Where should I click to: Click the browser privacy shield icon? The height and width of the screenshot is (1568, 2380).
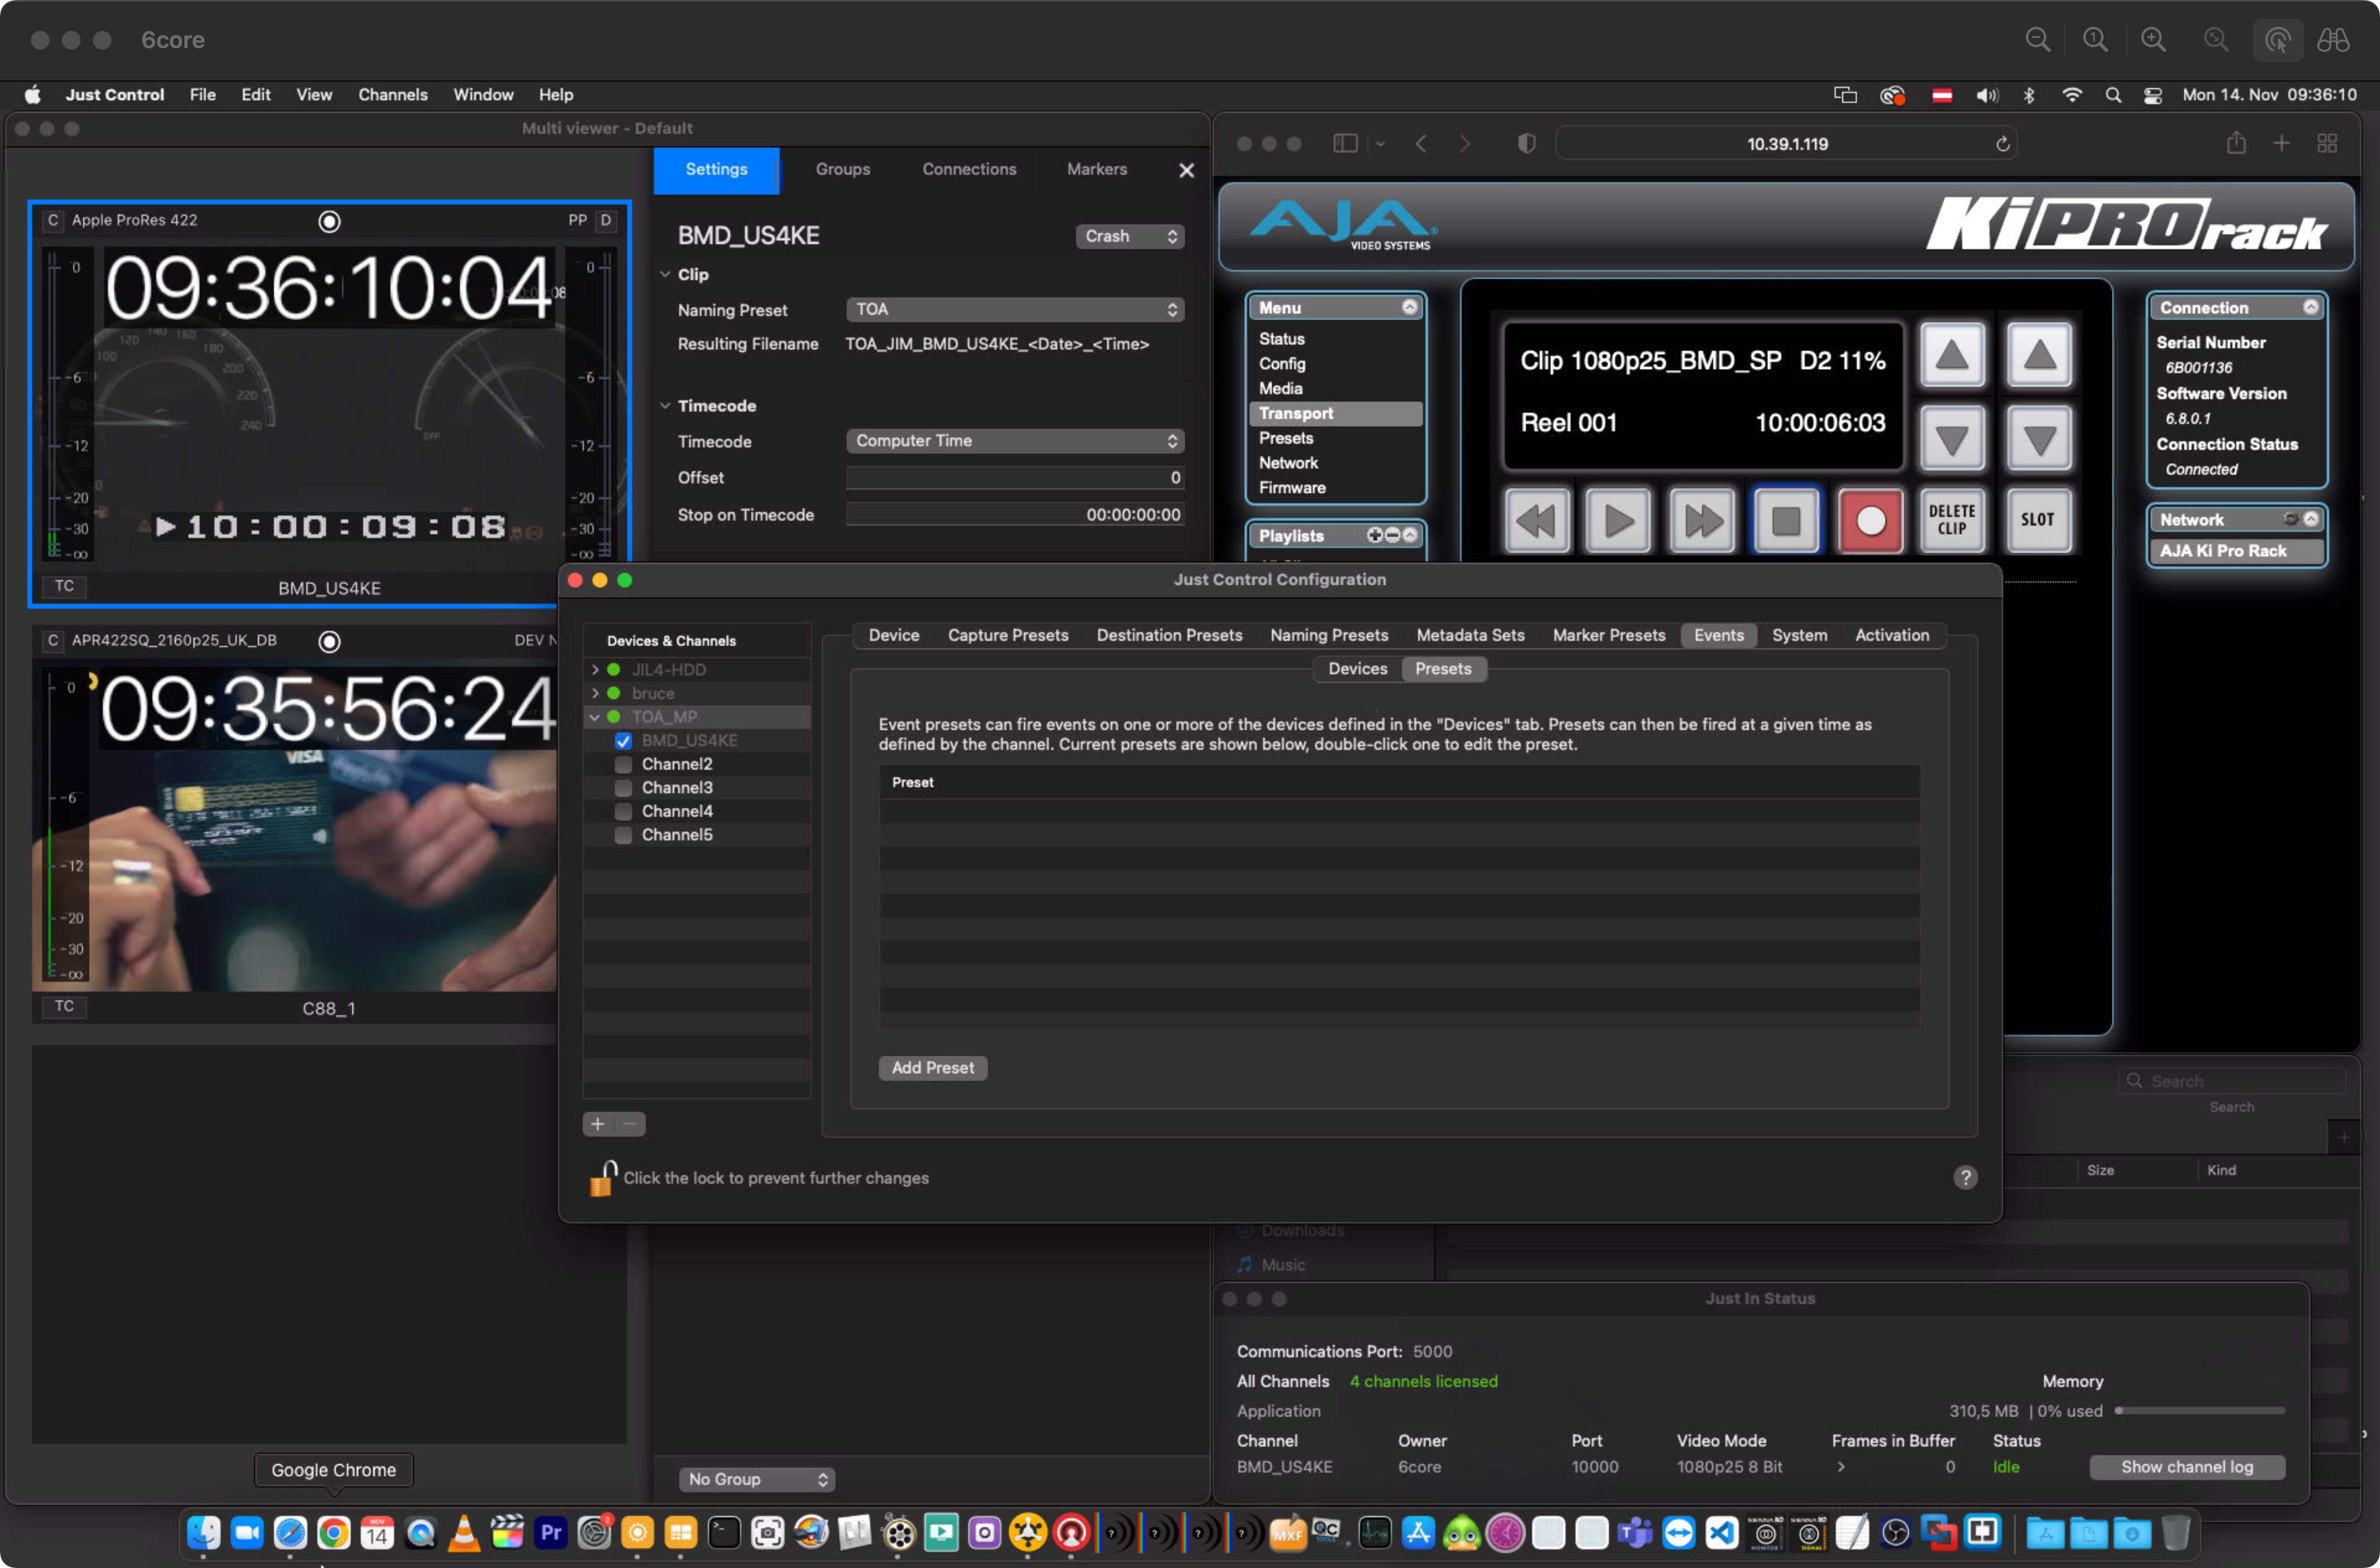coord(1526,143)
